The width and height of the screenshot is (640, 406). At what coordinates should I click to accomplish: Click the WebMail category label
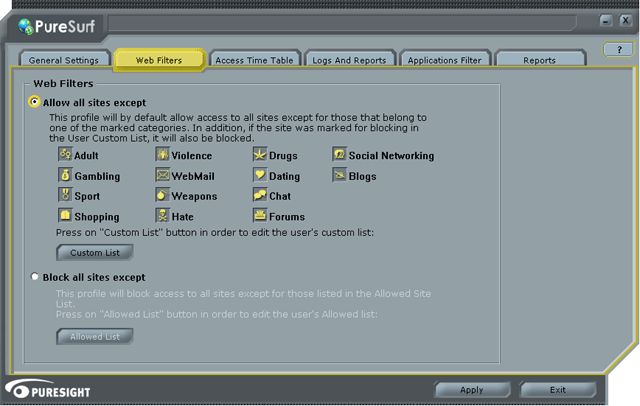click(x=193, y=176)
